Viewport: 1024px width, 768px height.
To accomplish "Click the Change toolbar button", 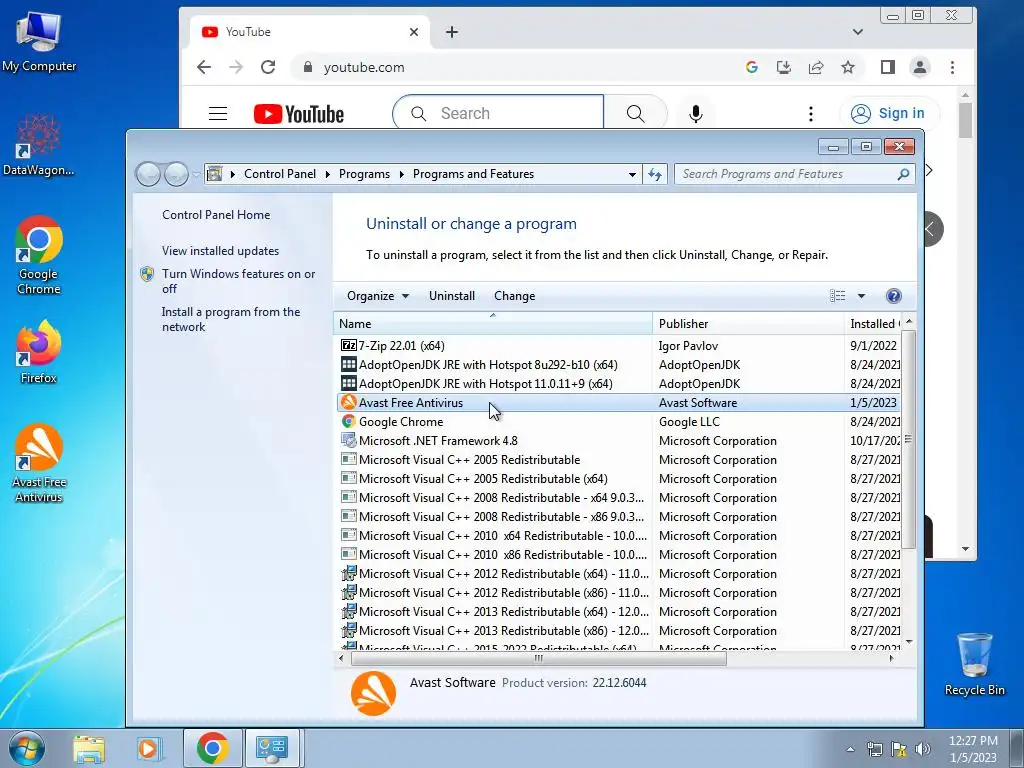I will pos(515,296).
